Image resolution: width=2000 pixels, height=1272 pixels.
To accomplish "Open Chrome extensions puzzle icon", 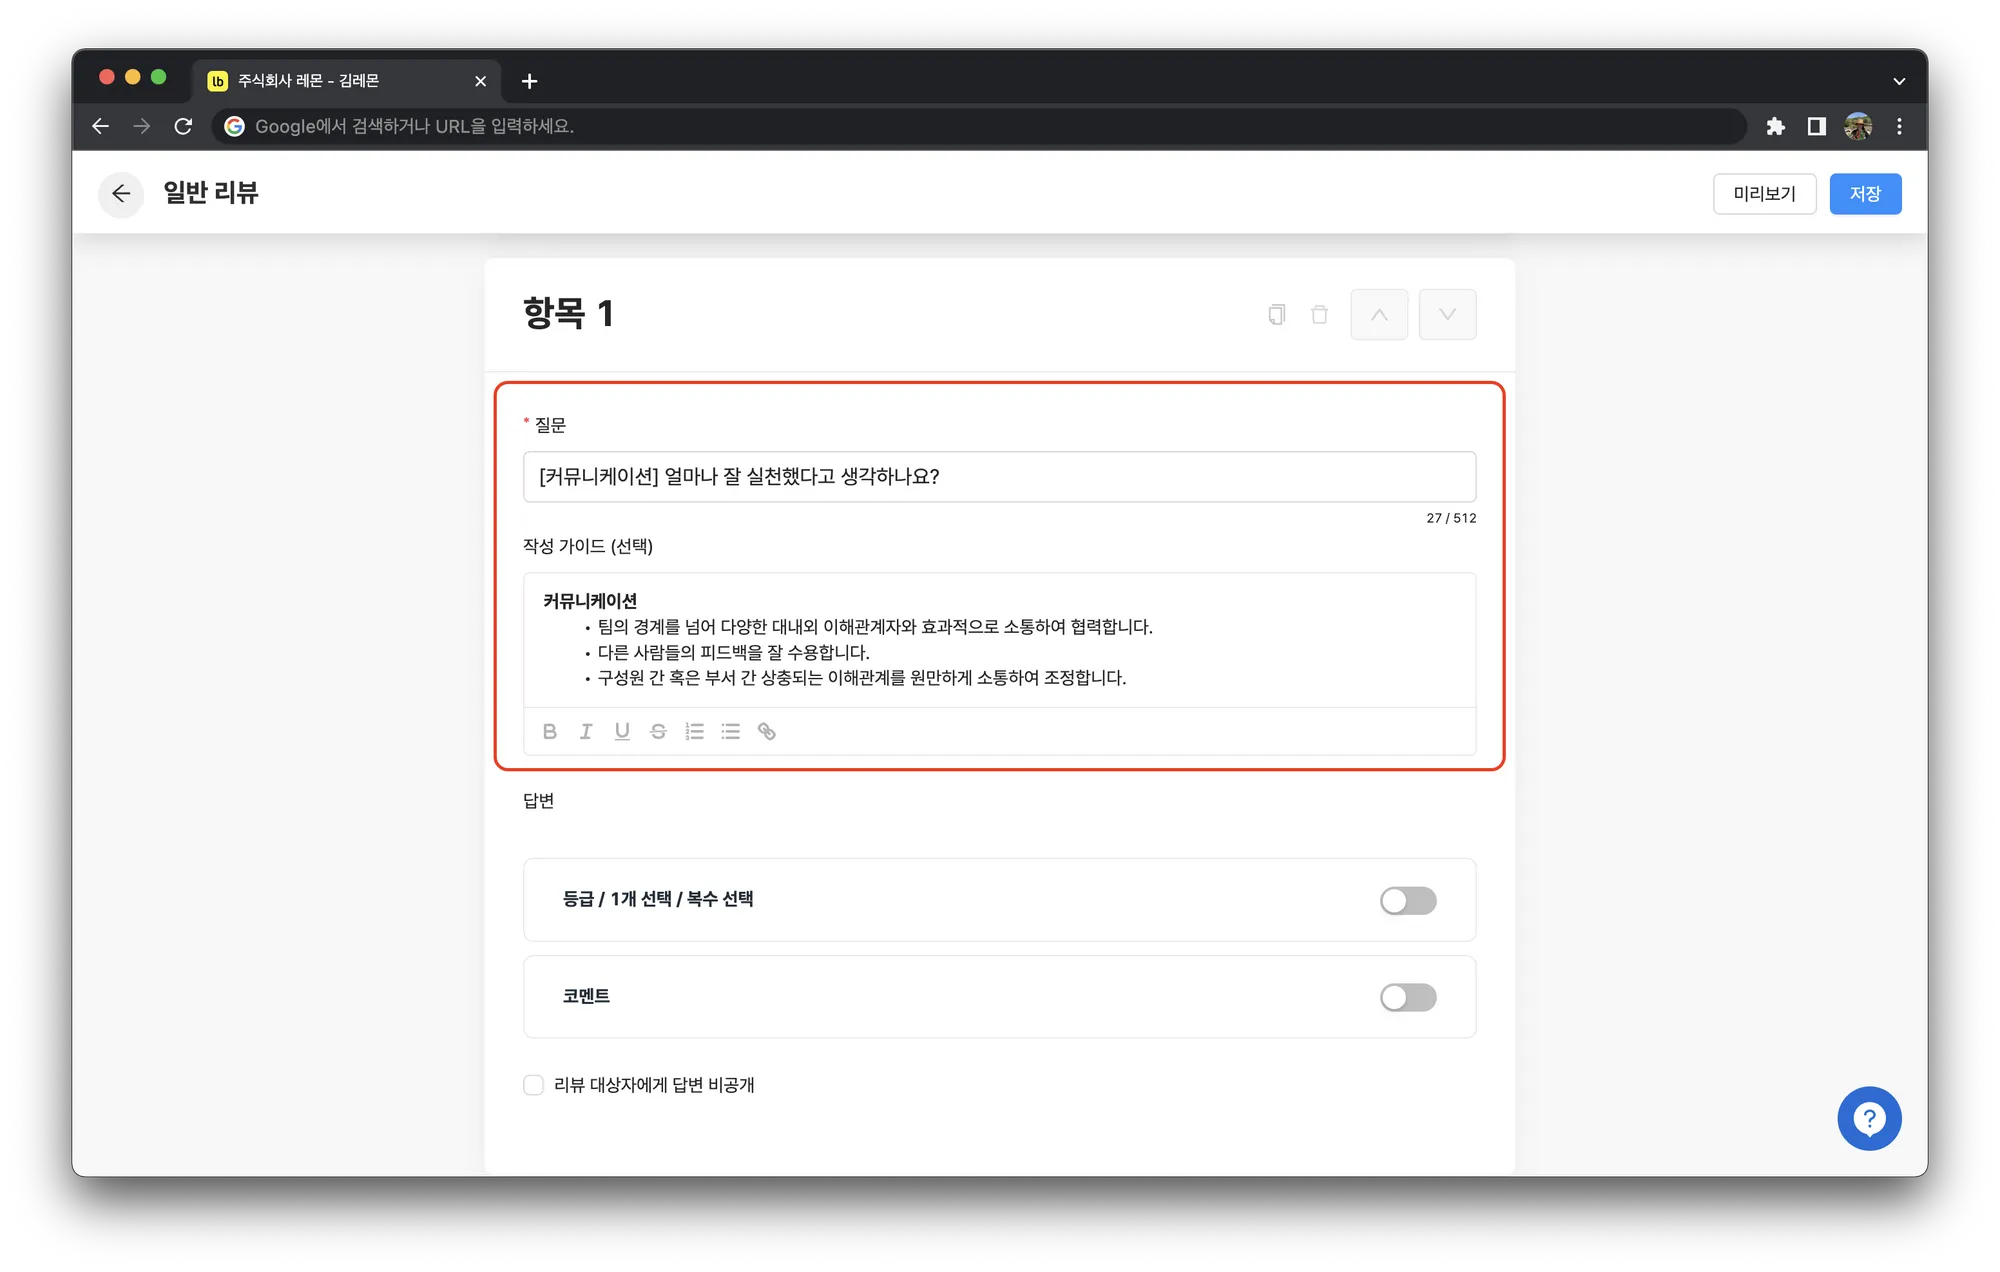I will (1775, 126).
